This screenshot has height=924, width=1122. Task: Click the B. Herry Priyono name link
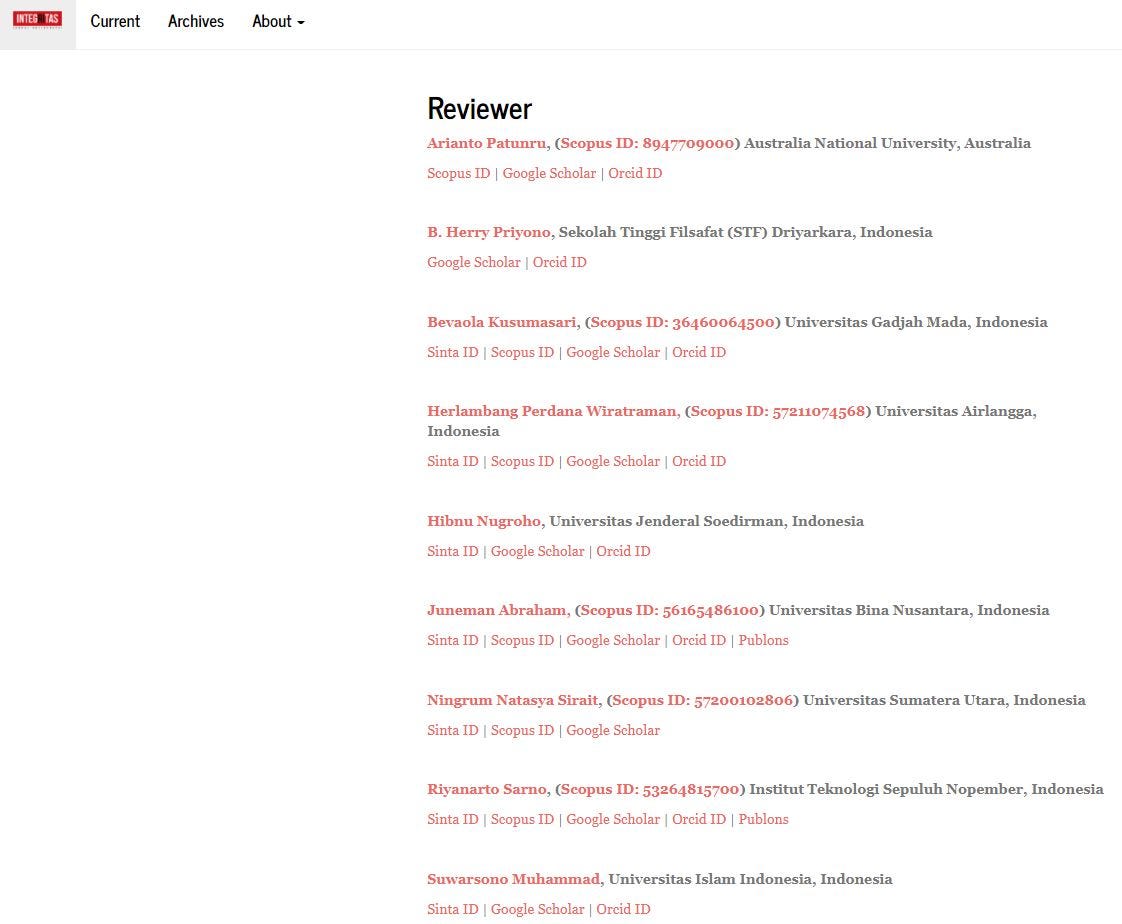pyautogui.click(x=489, y=233)
